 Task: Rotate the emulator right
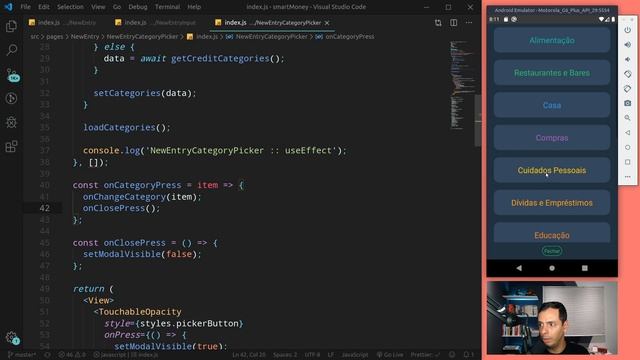pos(628,89)
